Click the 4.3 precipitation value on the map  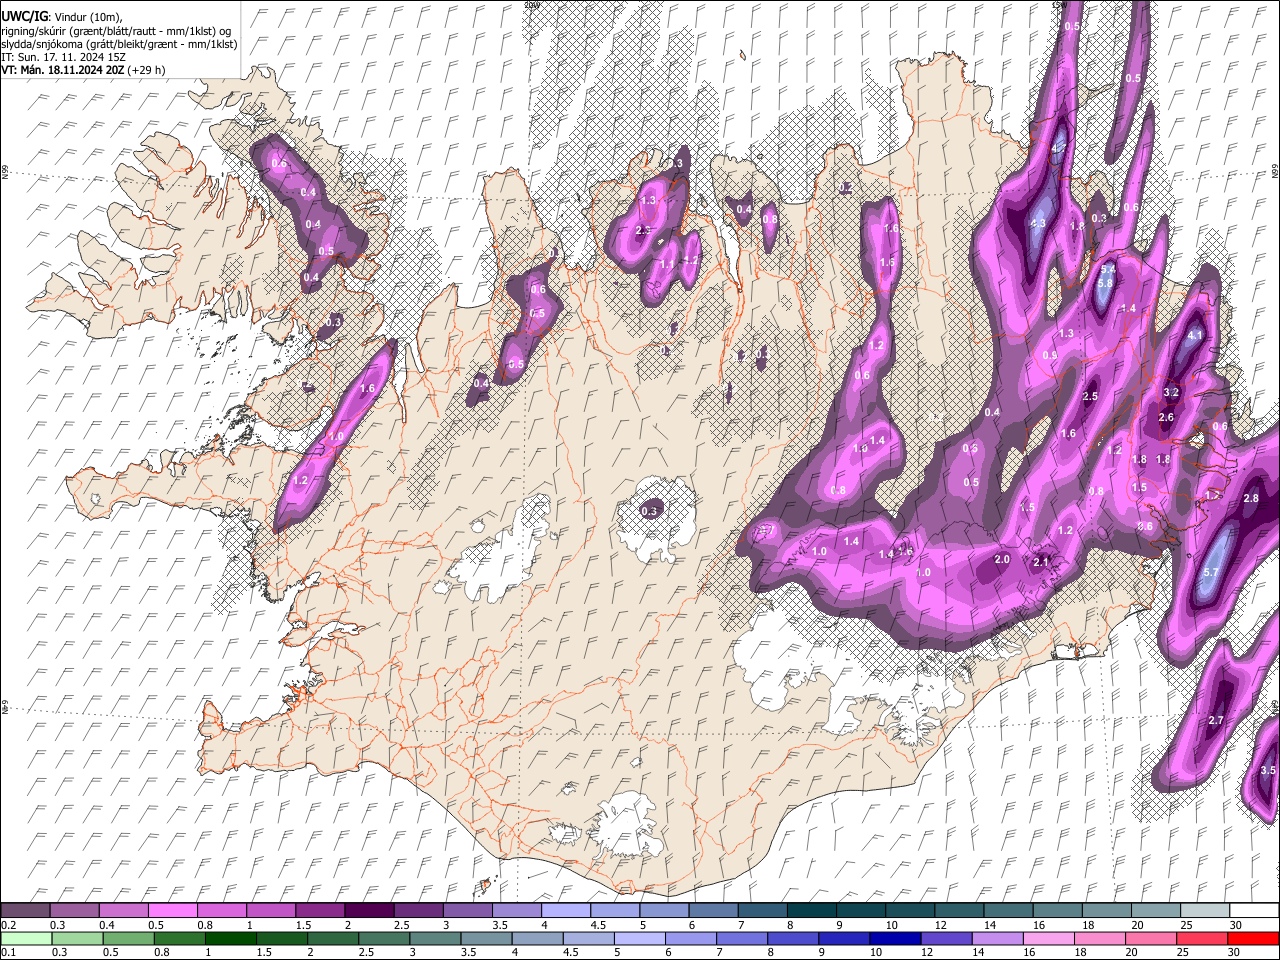point(1038,223)
